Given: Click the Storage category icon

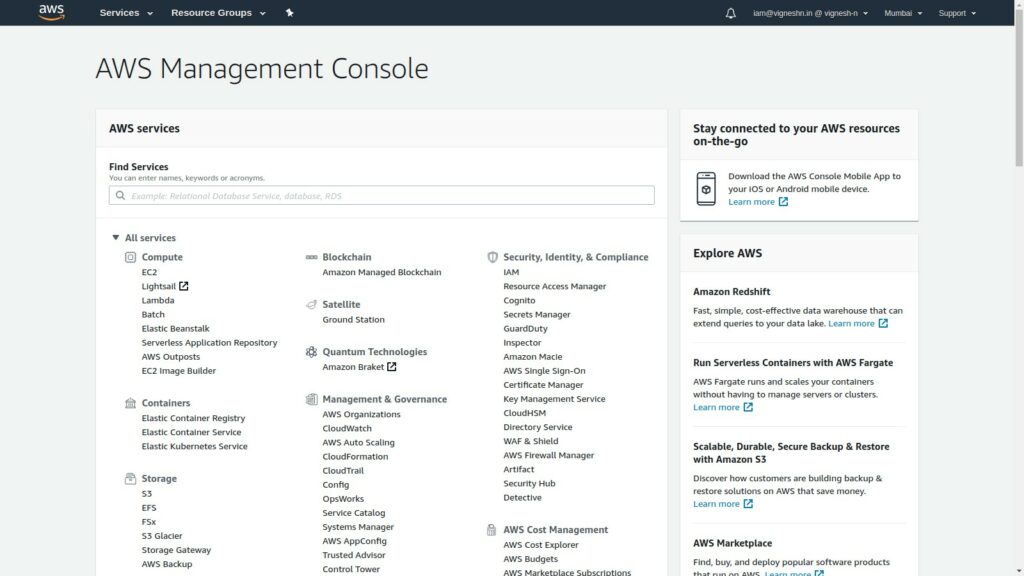Looking at the screenshot, I should coord(131,479).
